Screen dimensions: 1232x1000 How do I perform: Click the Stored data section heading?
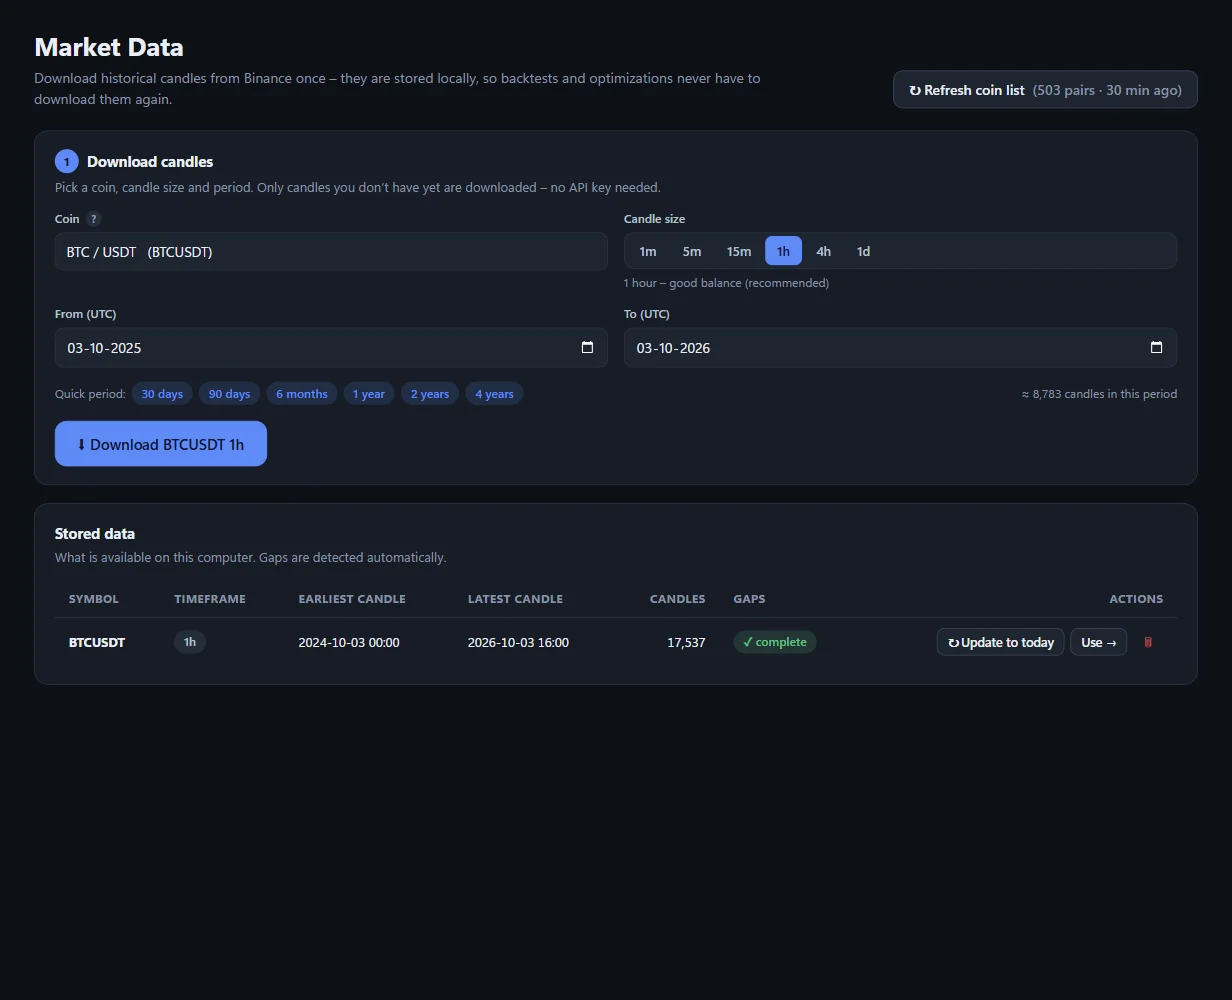click(x=95, y=534)
